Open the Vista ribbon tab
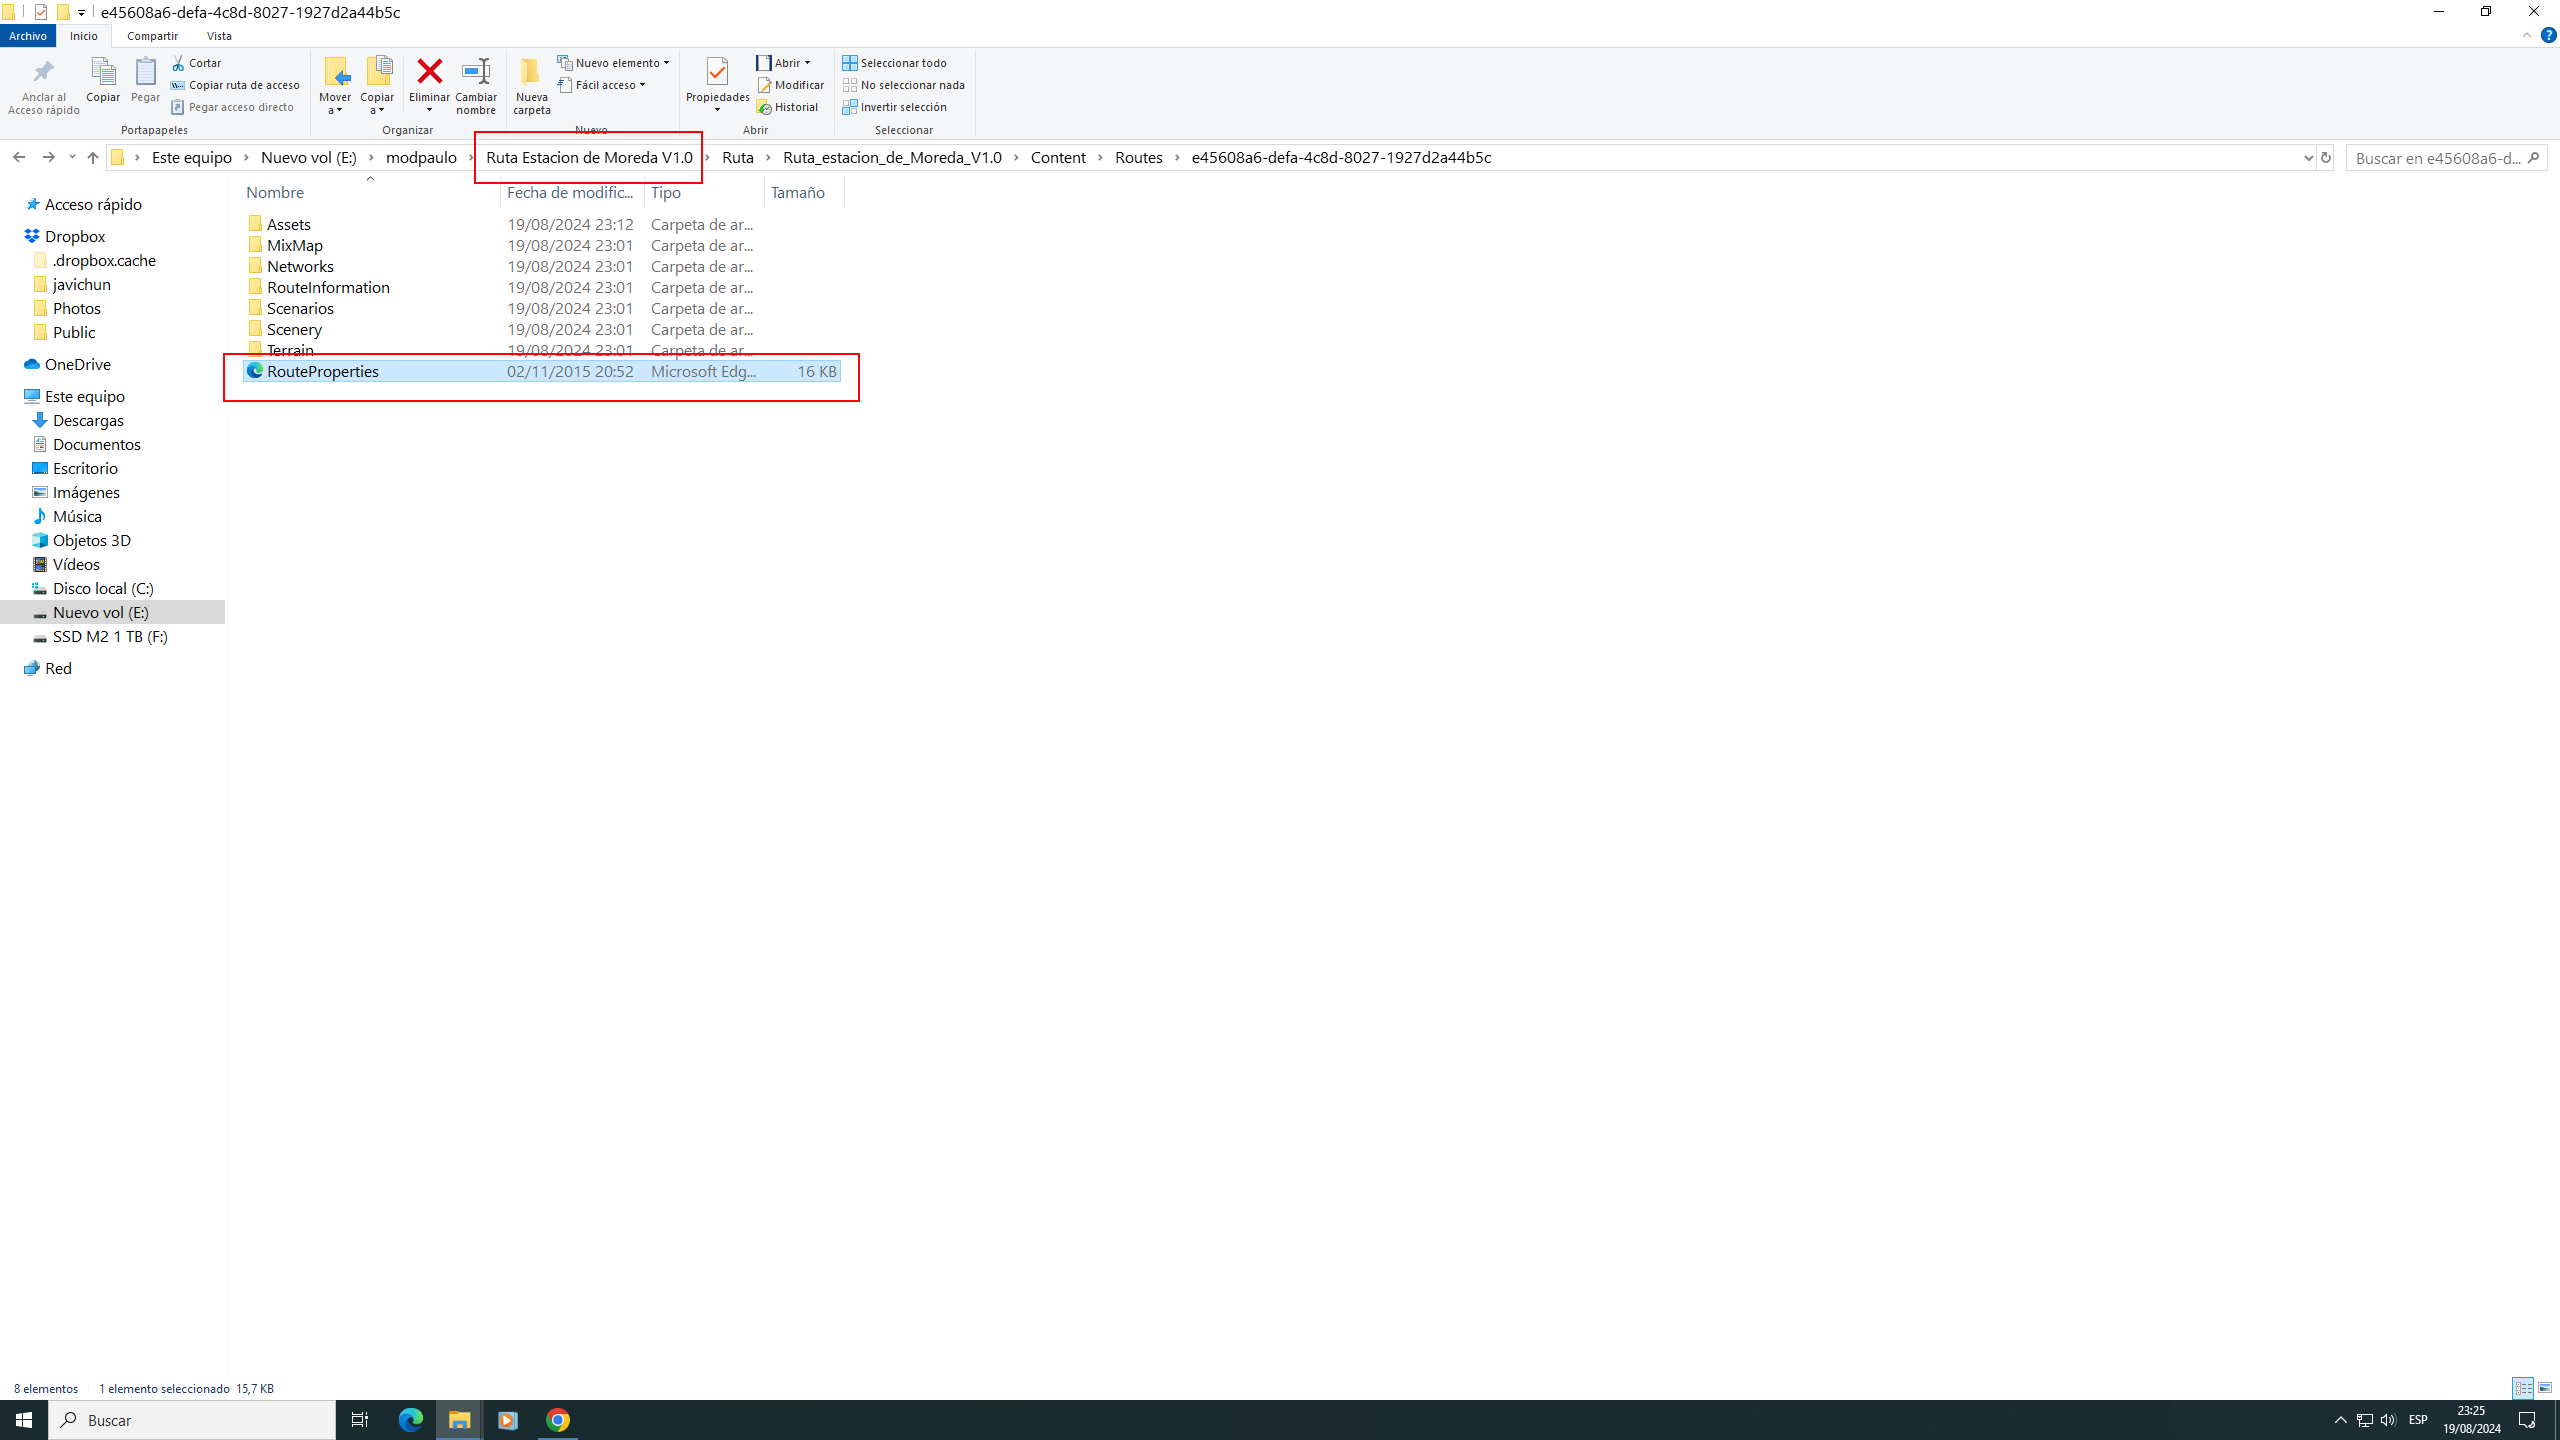Viewport: 2560px width, 1440px height. coord(219,36)
